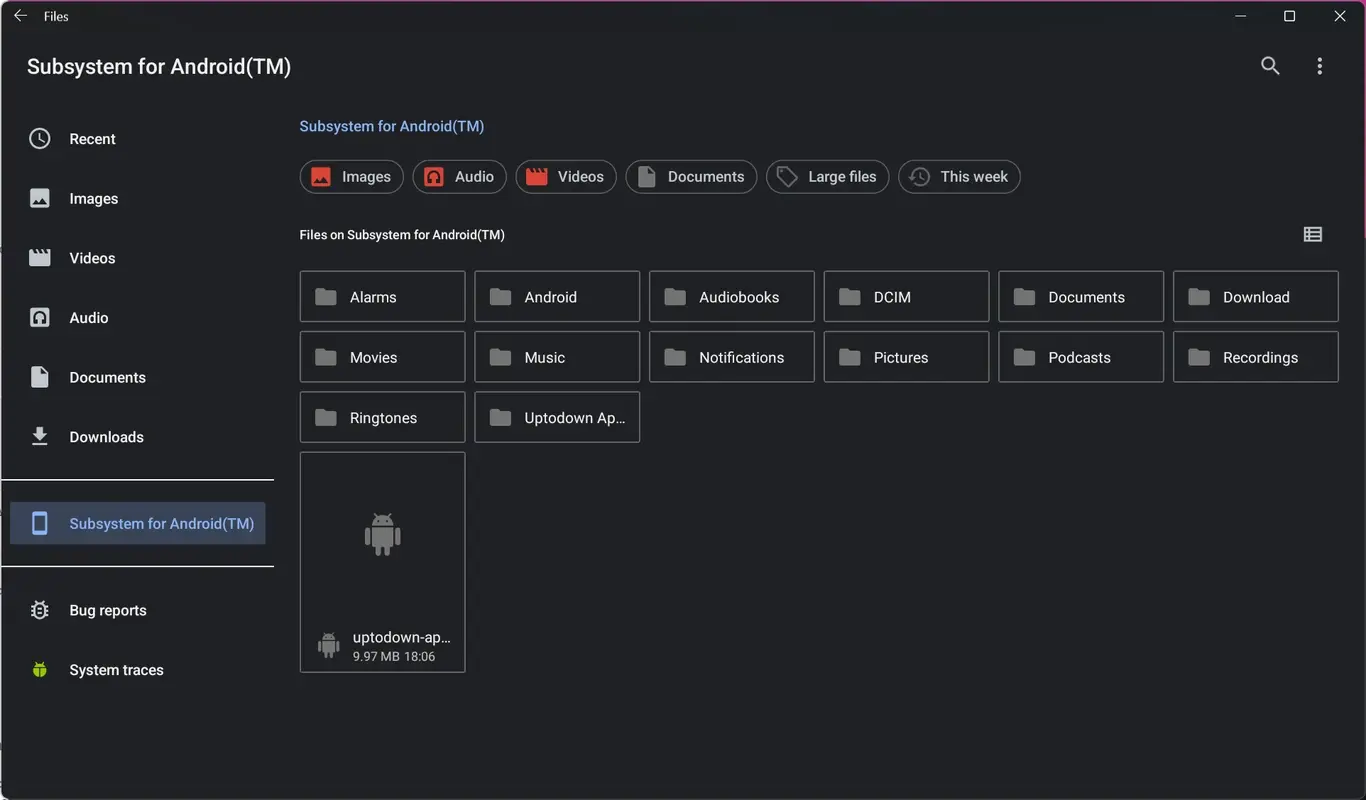Open the Ringtones folder
The image size is (1366, 800).
382,417
